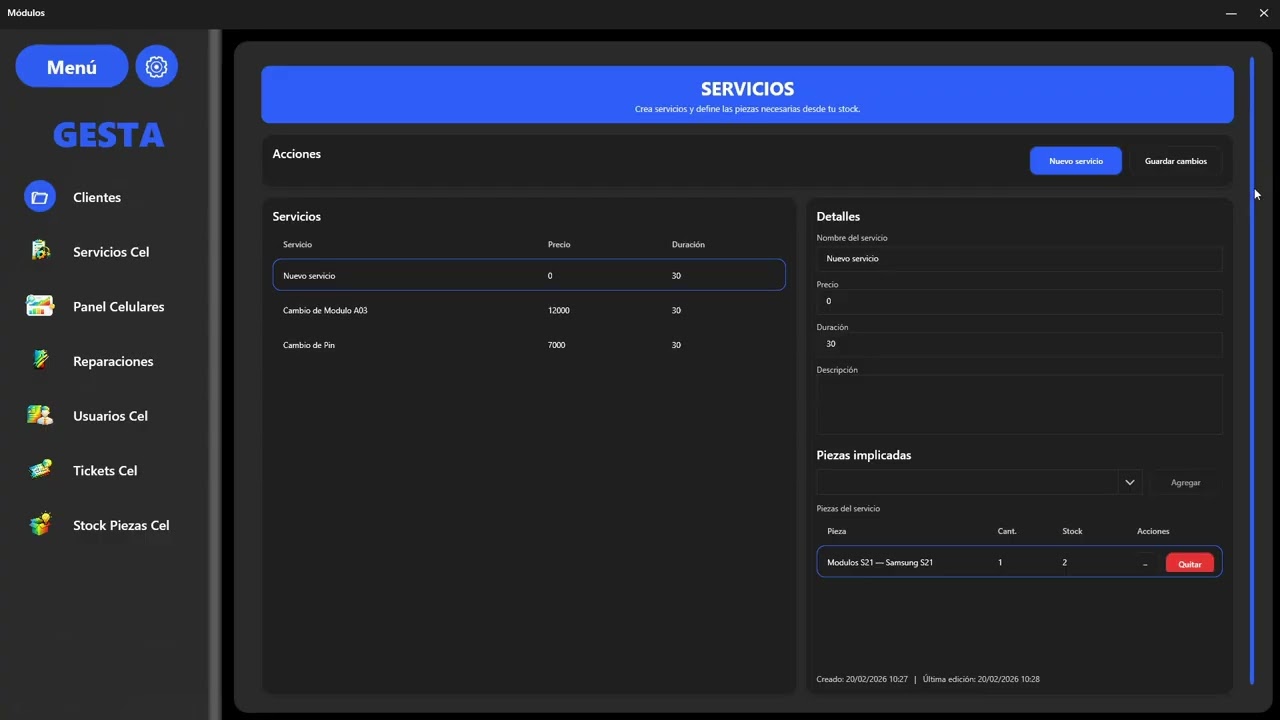Image resolution: width=1280 pixels, height=720 pixels.
Task: Select the Clientes folder icon
Action: [x=40, y=197]
